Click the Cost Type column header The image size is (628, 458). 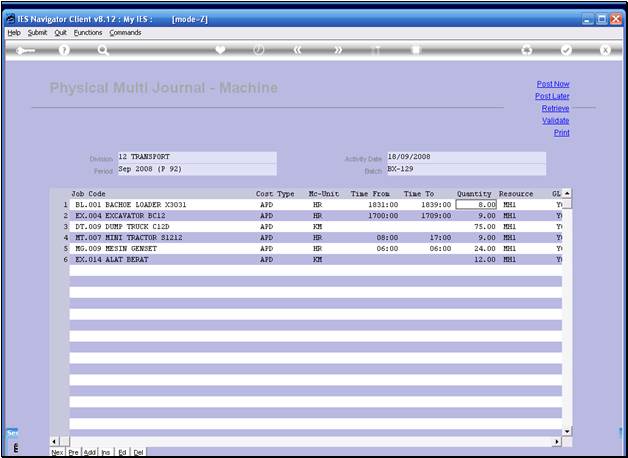pyautogui.click(x=275, y=194)
